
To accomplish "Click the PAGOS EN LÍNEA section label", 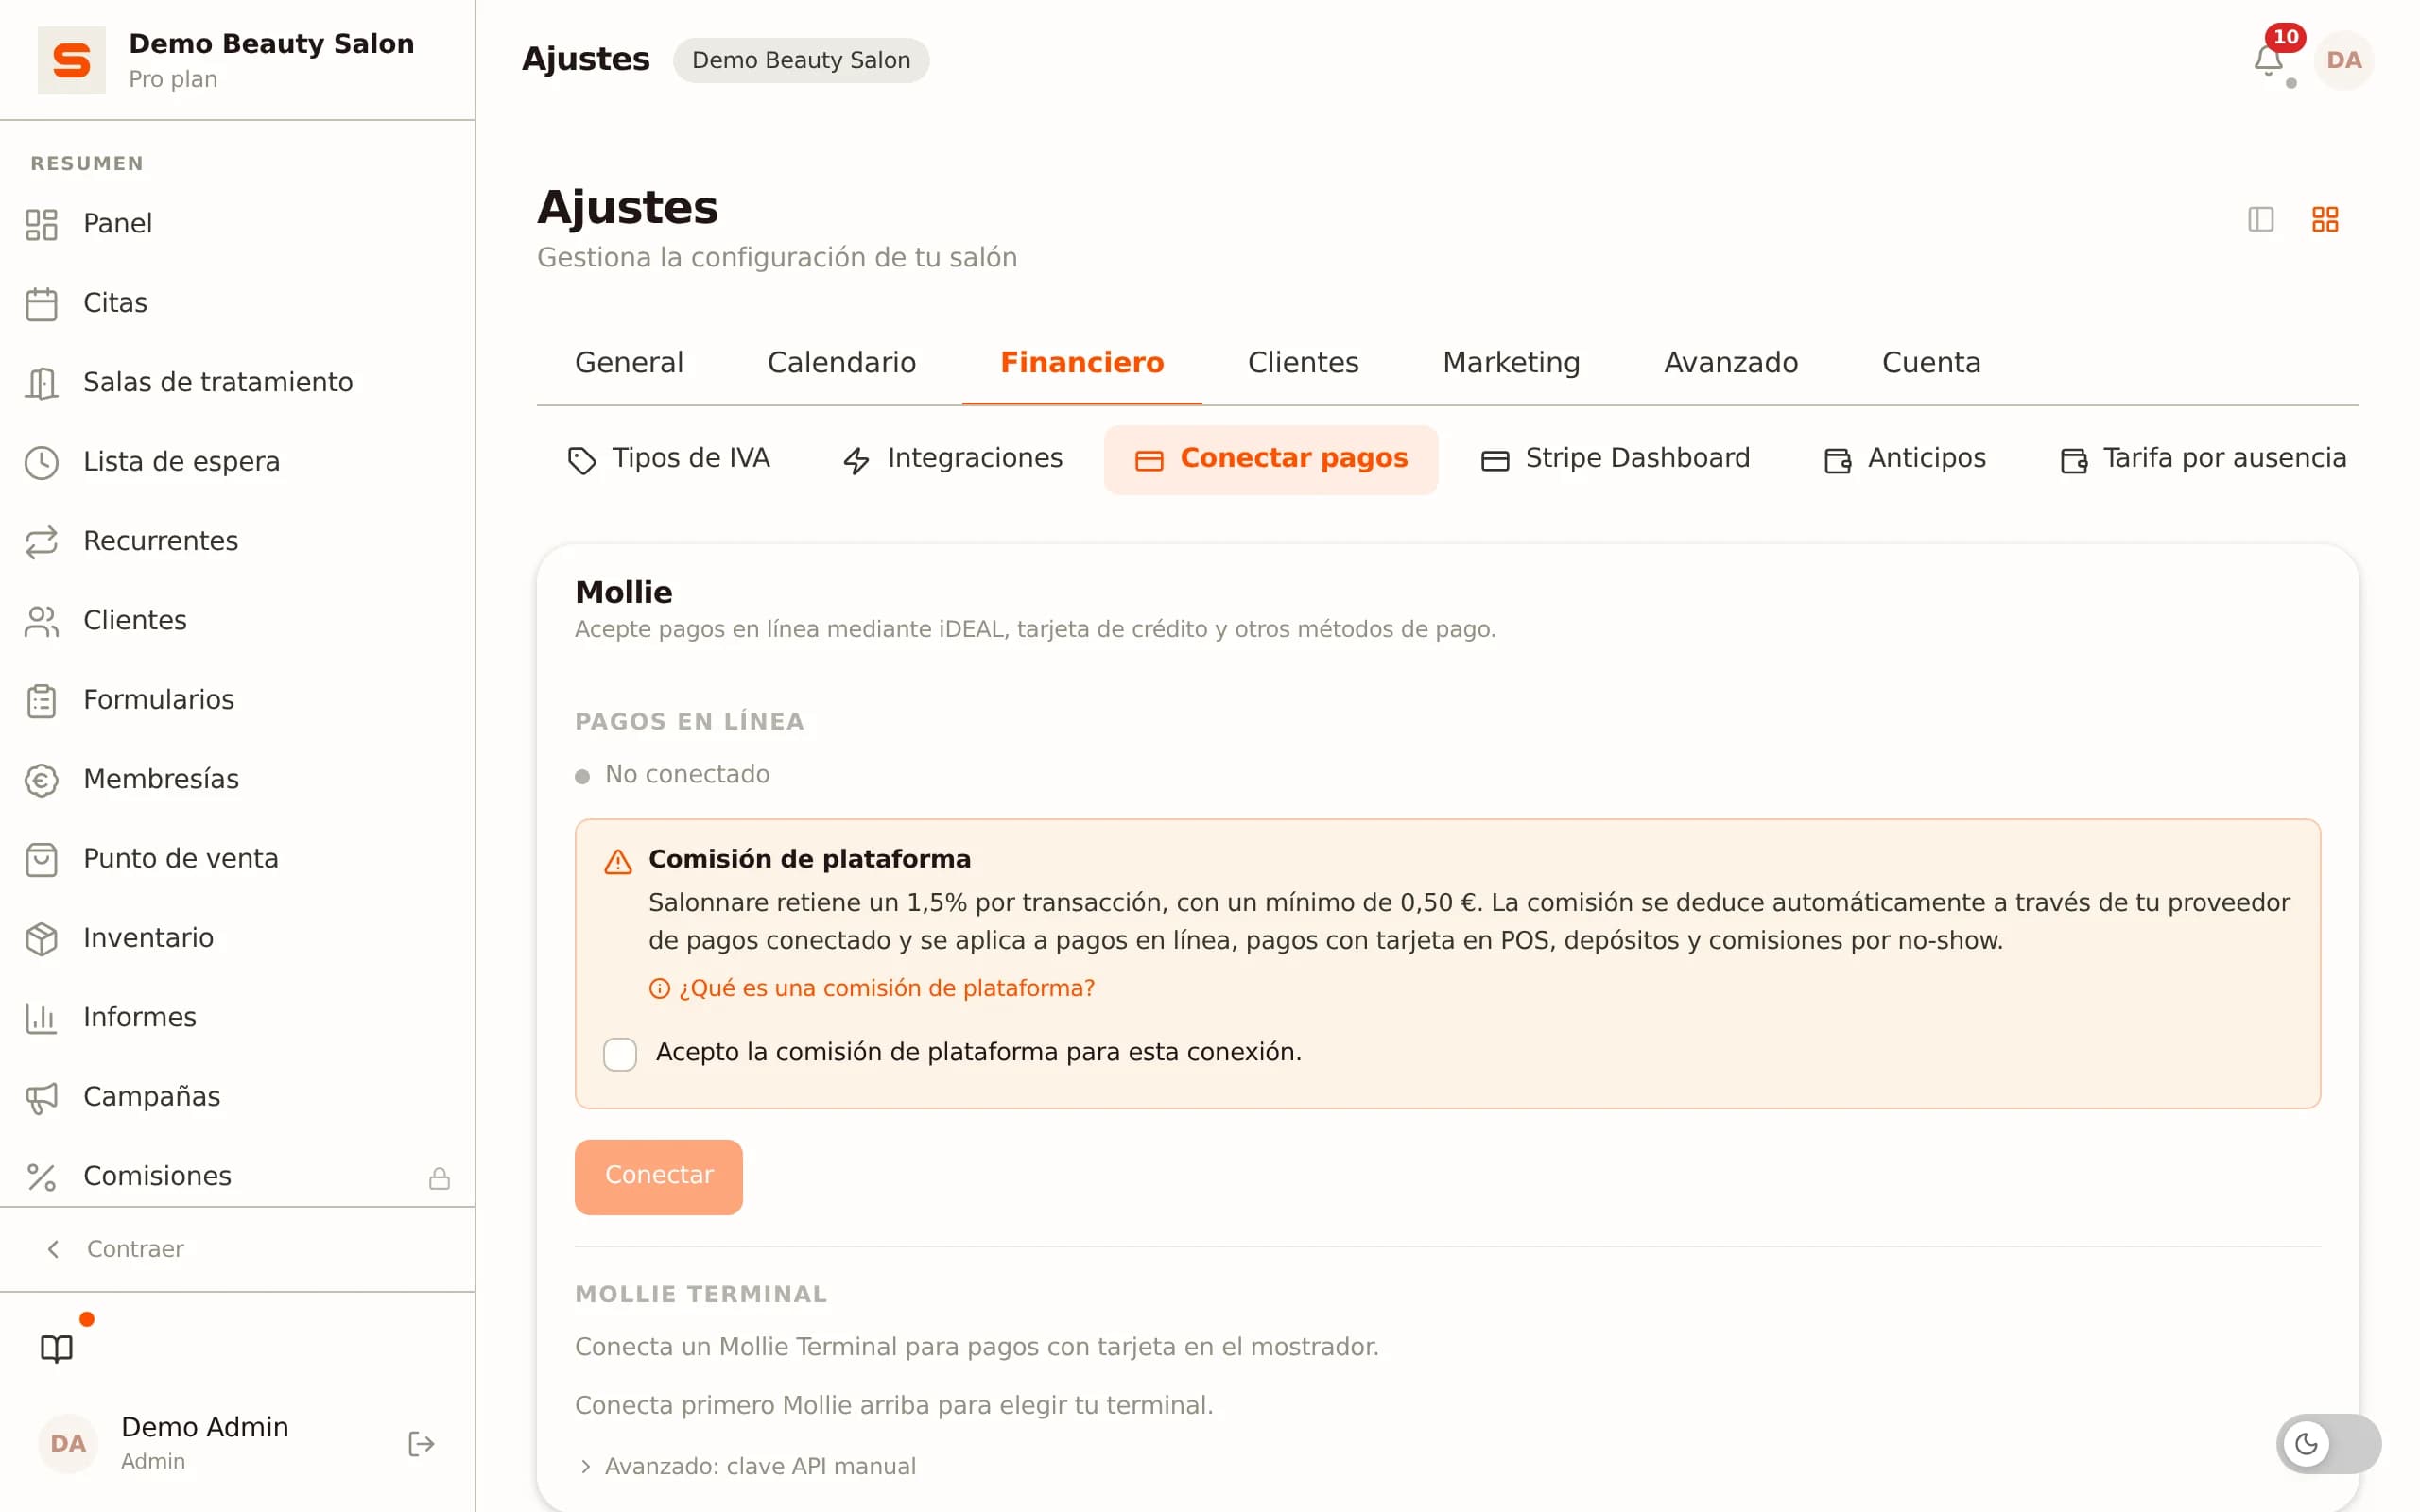I will (x=689, y=721).
